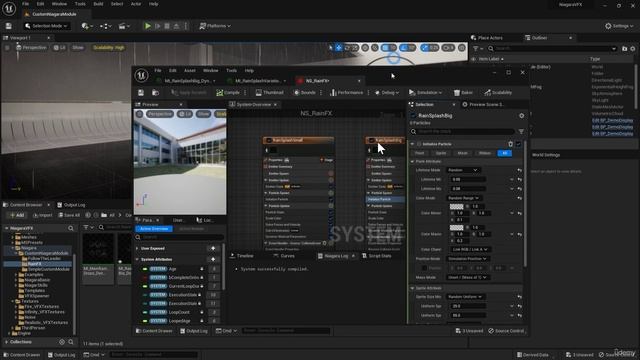Screen dimensions: 640x360
Task: Click the Baker button in Niagara toolbar
Action: click(x=463, y=93)
